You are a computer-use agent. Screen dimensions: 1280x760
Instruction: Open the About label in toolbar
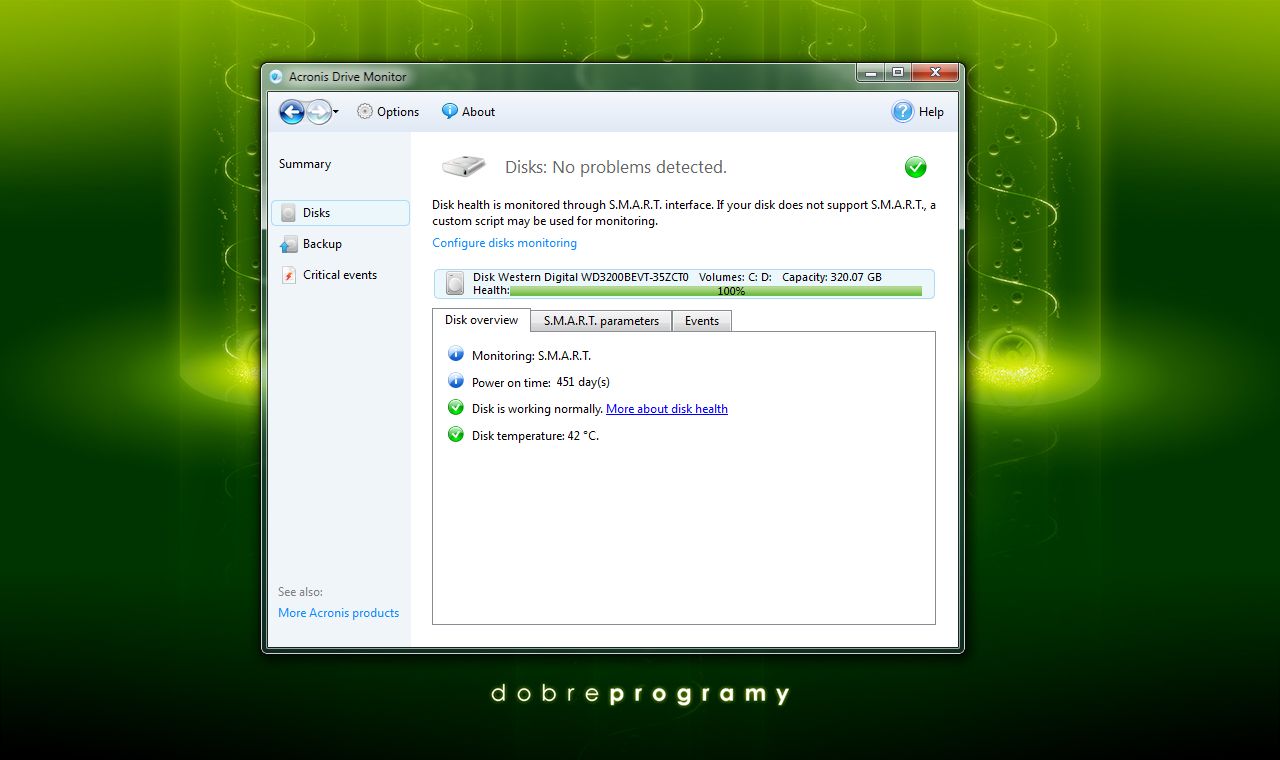point(478,112)
